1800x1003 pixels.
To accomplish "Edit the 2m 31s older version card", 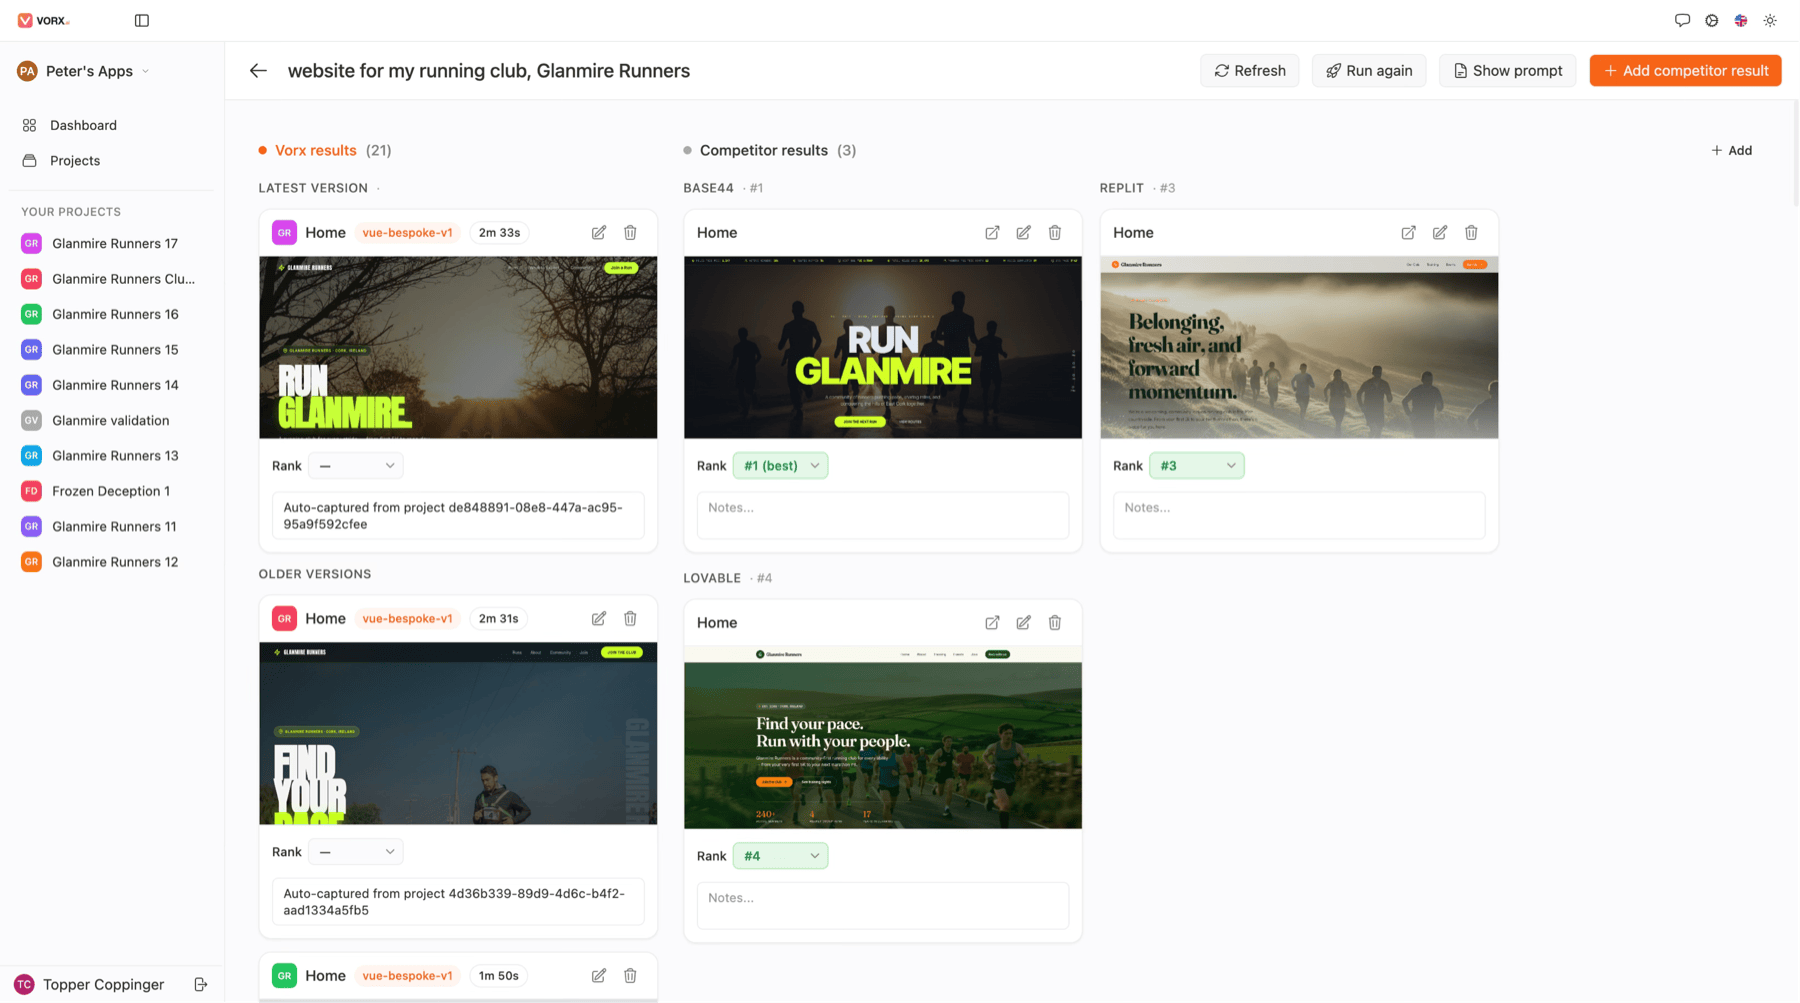I will click(599, 619).
